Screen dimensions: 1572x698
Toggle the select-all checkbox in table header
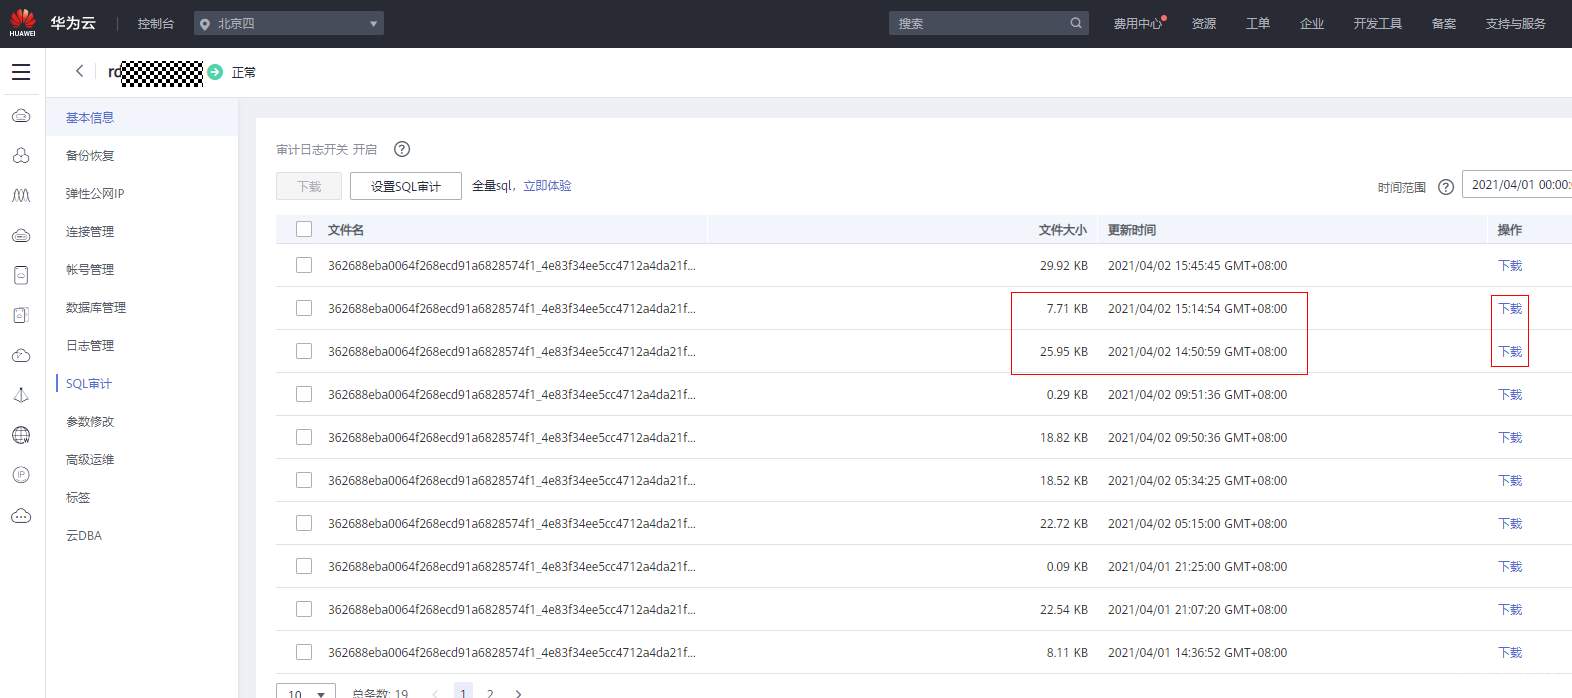304,229
